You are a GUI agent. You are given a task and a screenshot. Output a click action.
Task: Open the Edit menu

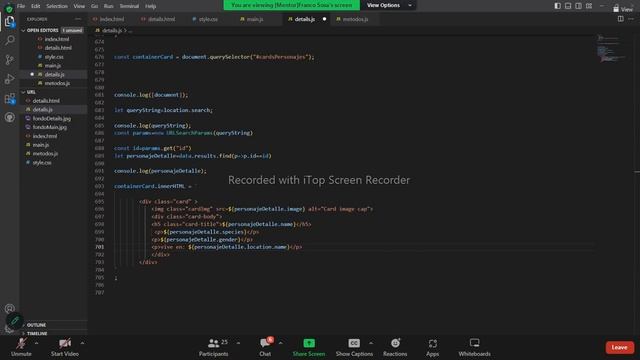tap(36, 6)
